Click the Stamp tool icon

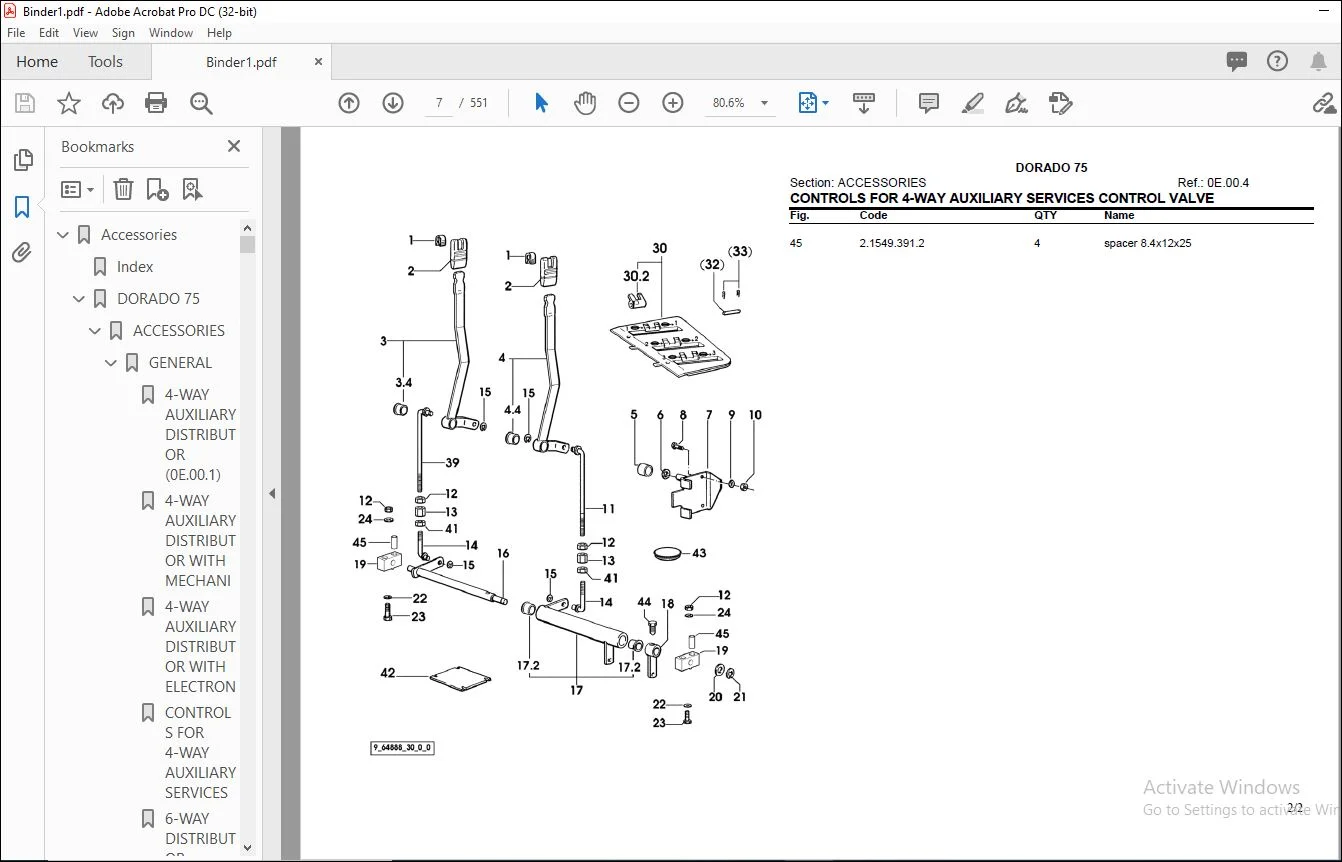1060,103
